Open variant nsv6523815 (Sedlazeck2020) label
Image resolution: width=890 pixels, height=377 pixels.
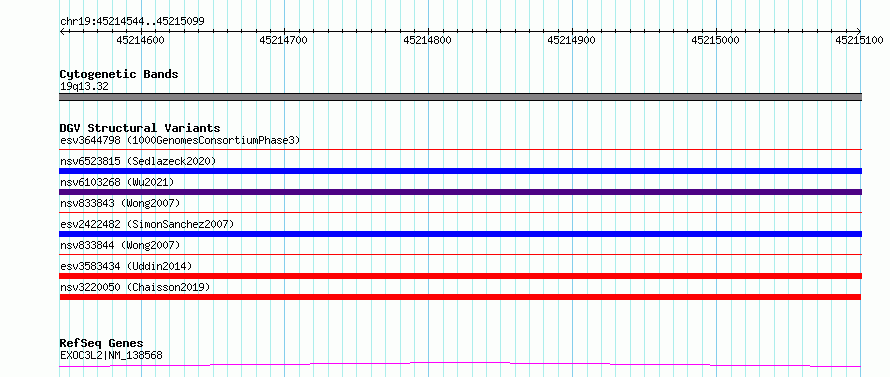138,161
